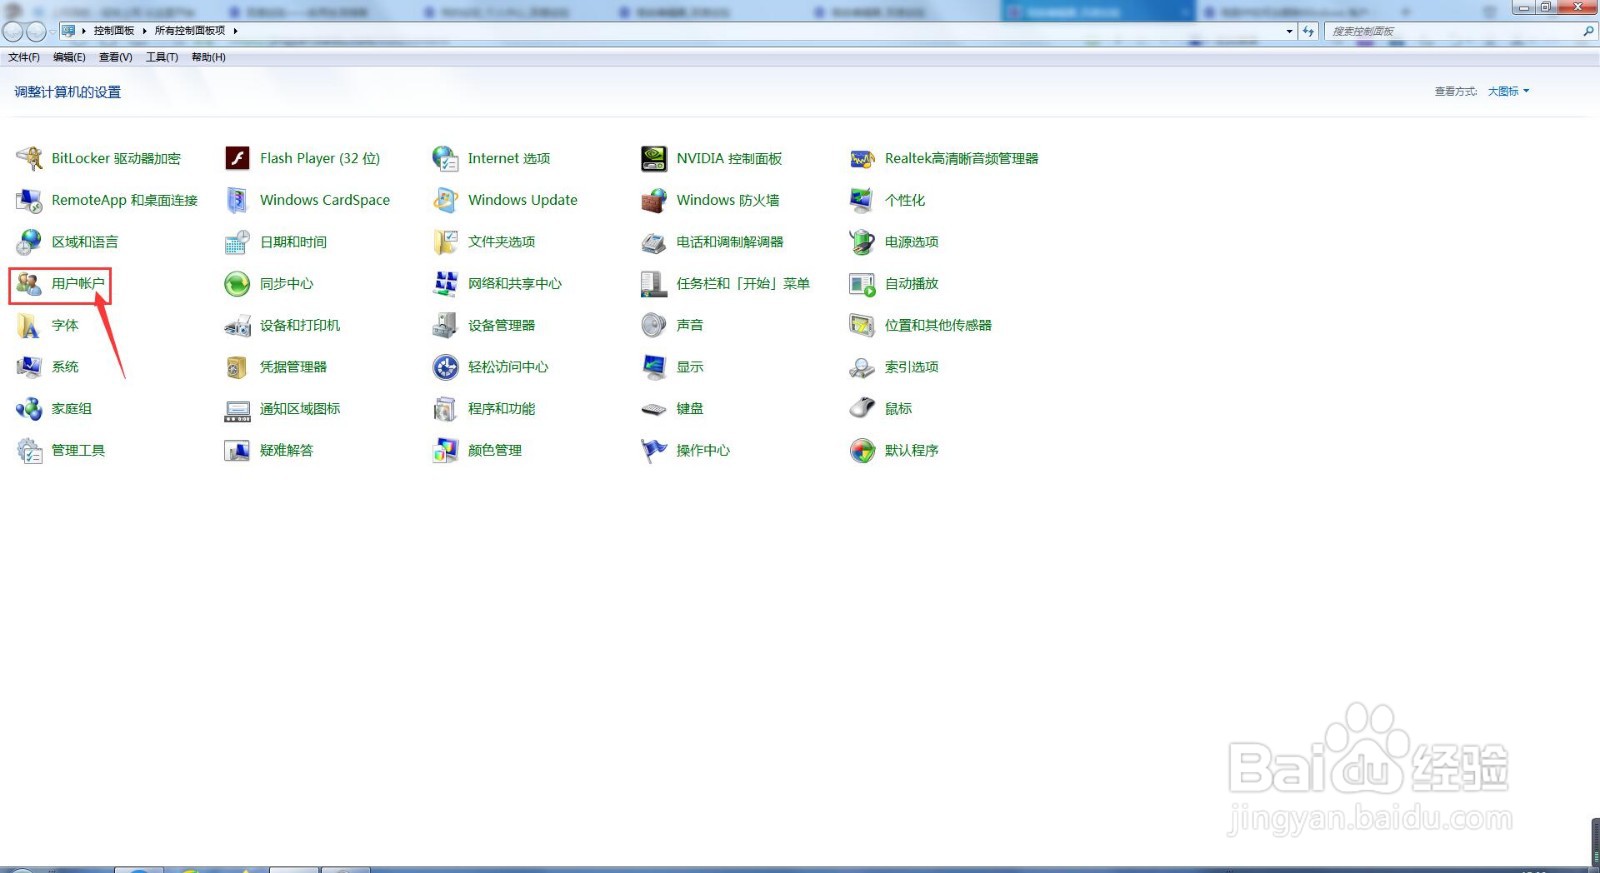
Task: Click the forward navigation arrow button
Action: click(x=36, y=32)
